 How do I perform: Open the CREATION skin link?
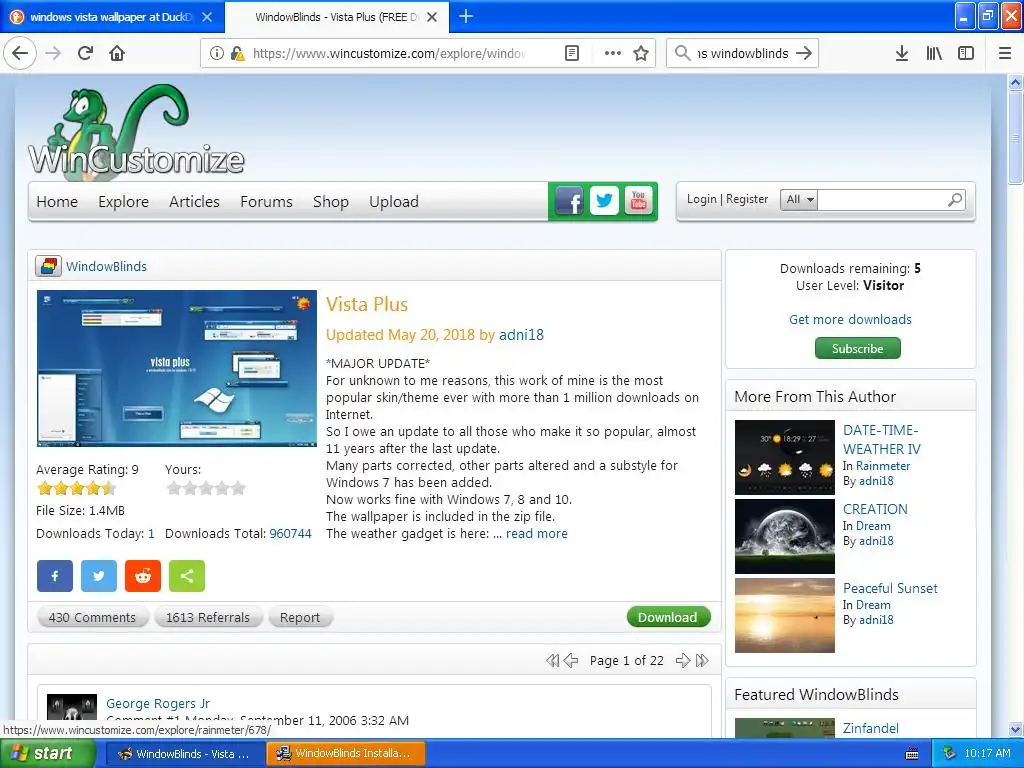(x=875, y=509)
